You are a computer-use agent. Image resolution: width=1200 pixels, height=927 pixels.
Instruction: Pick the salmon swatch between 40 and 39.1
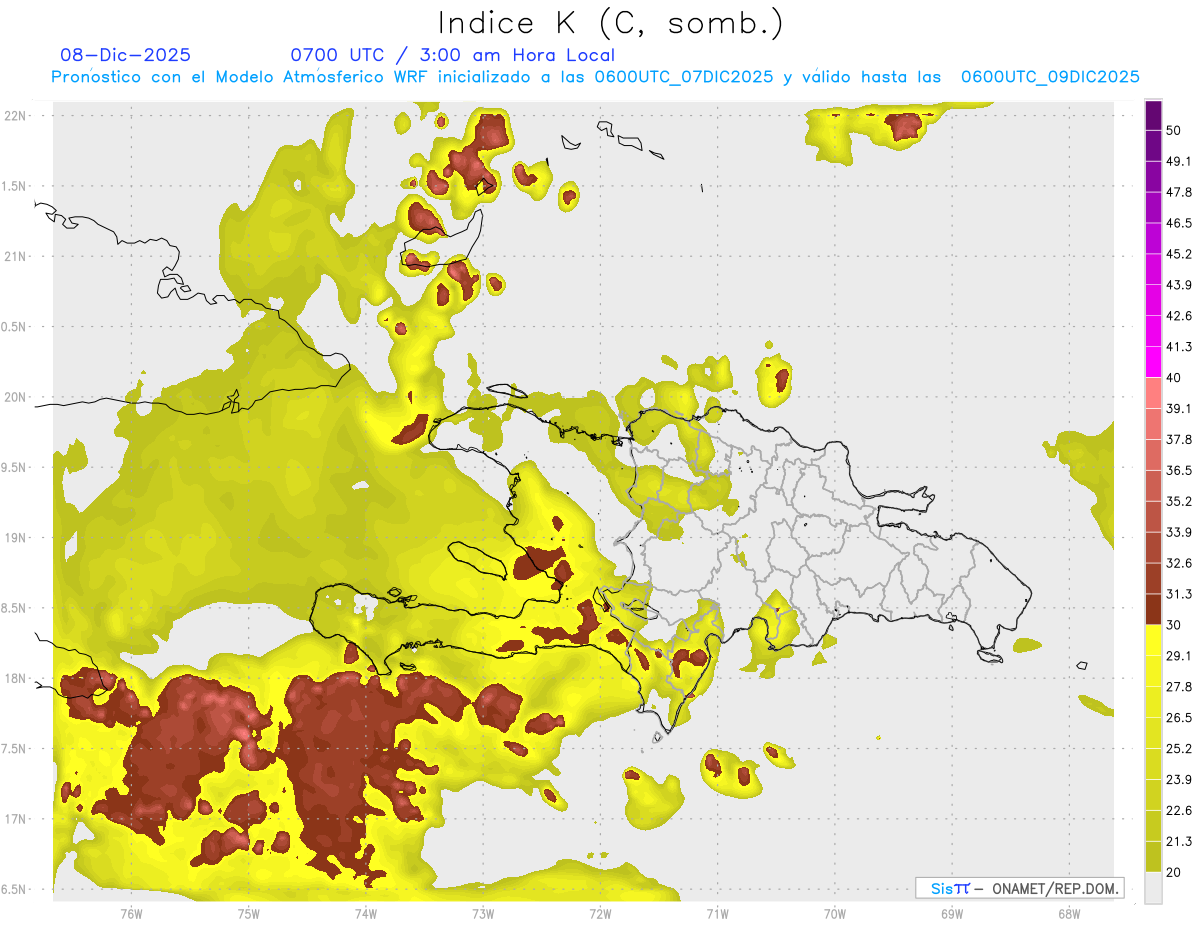(1153, 393)
